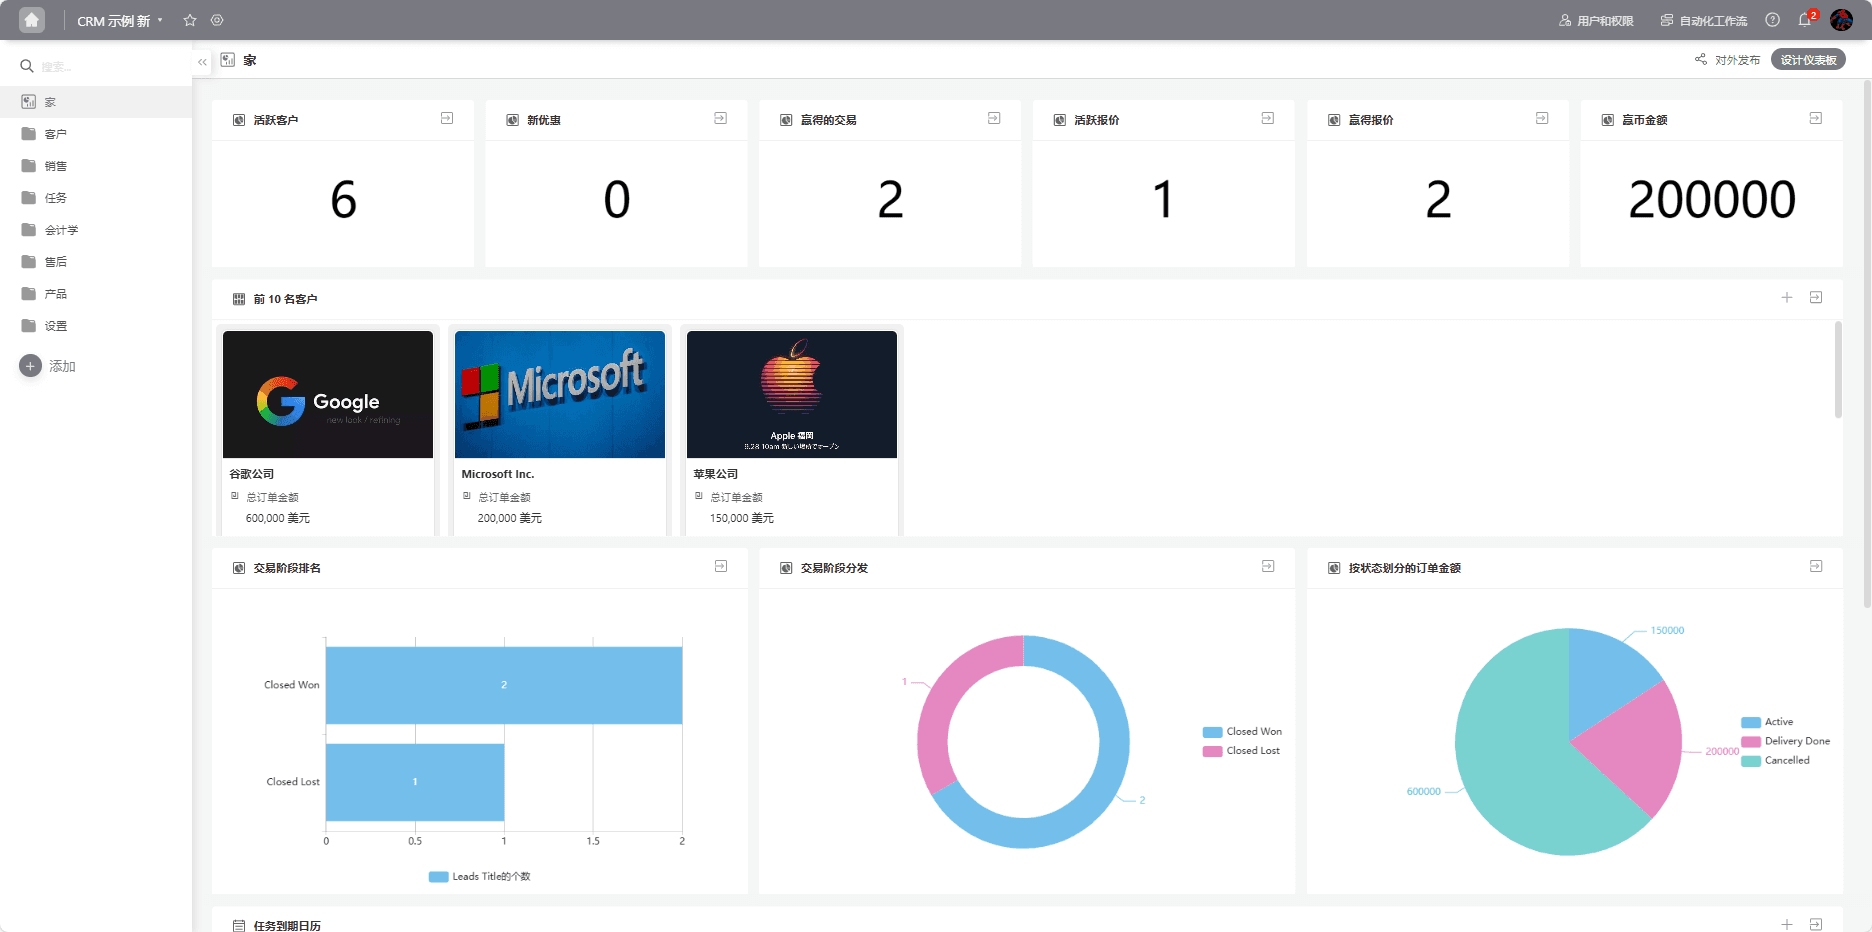Click the 对外发布 link

tap(1728, 60)
